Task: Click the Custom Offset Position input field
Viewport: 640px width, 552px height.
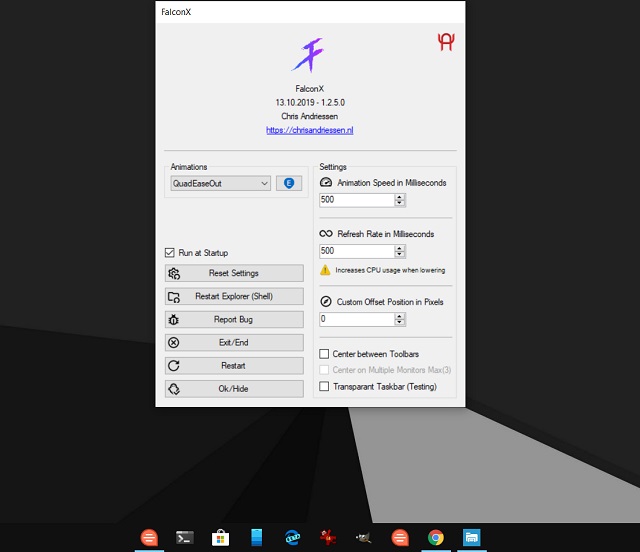Action: 356,319
